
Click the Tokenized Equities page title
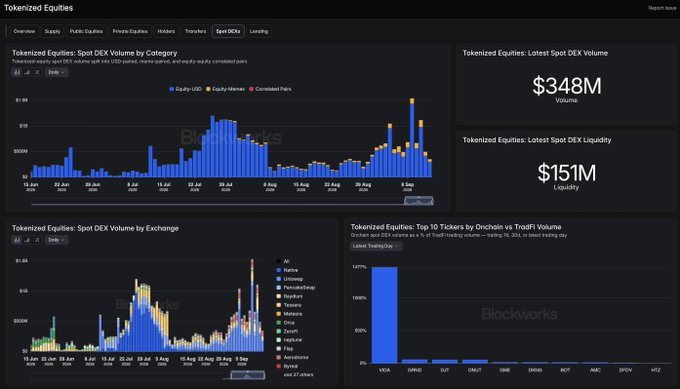click(x=39, y=8)
